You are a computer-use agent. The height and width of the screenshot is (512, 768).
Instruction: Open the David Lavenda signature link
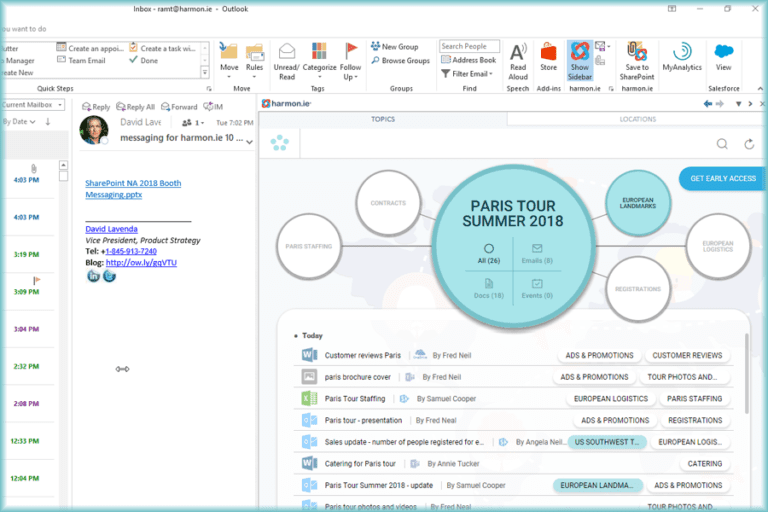tap(111, 229)
